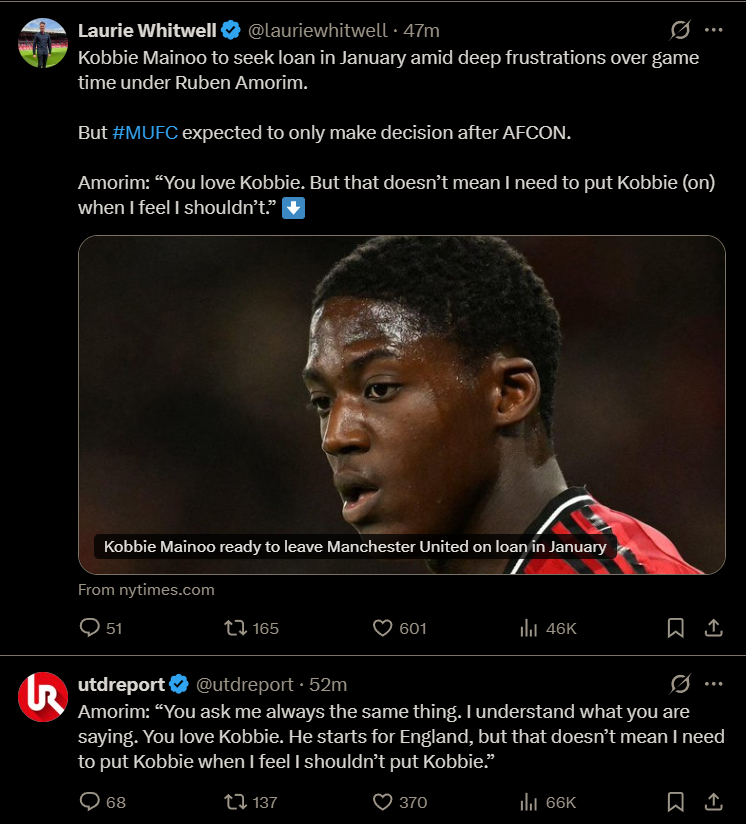Share utdreport's tweet

click(x=713, y=802)
